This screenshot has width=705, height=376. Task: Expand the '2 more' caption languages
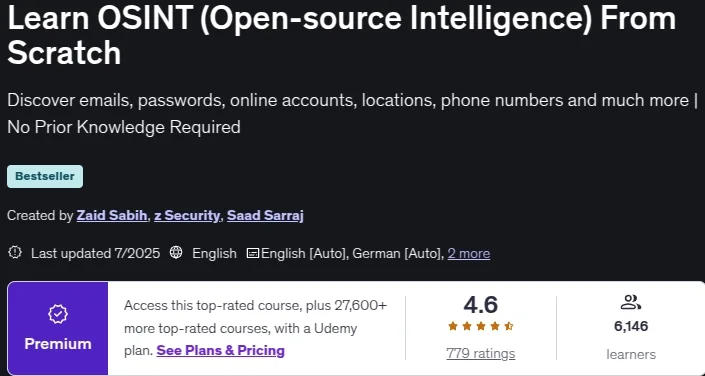tap(469, 254)
